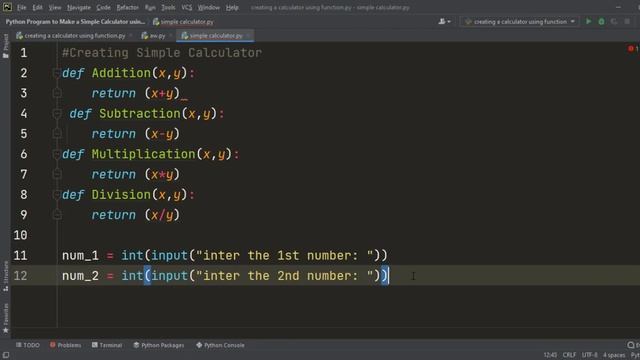The image size is (640, 360).
Task: Close 'creating a calculator using function.py' tab
Action: (131, 36)
